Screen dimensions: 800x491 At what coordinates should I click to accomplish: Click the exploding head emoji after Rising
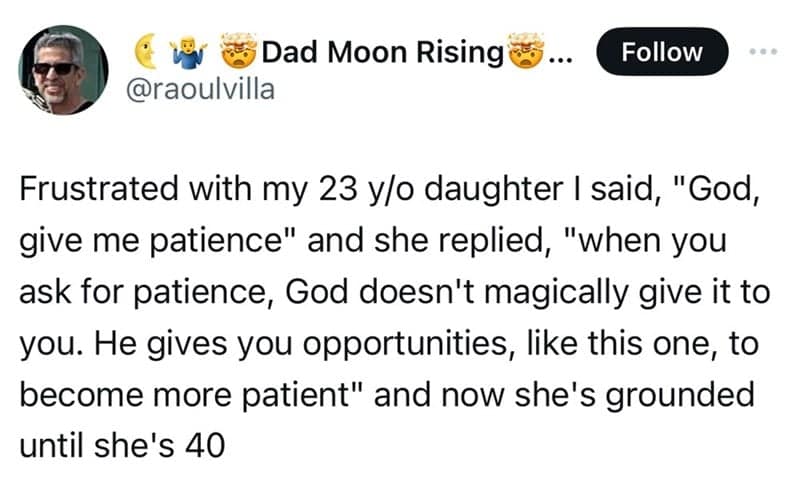(527, 51)
